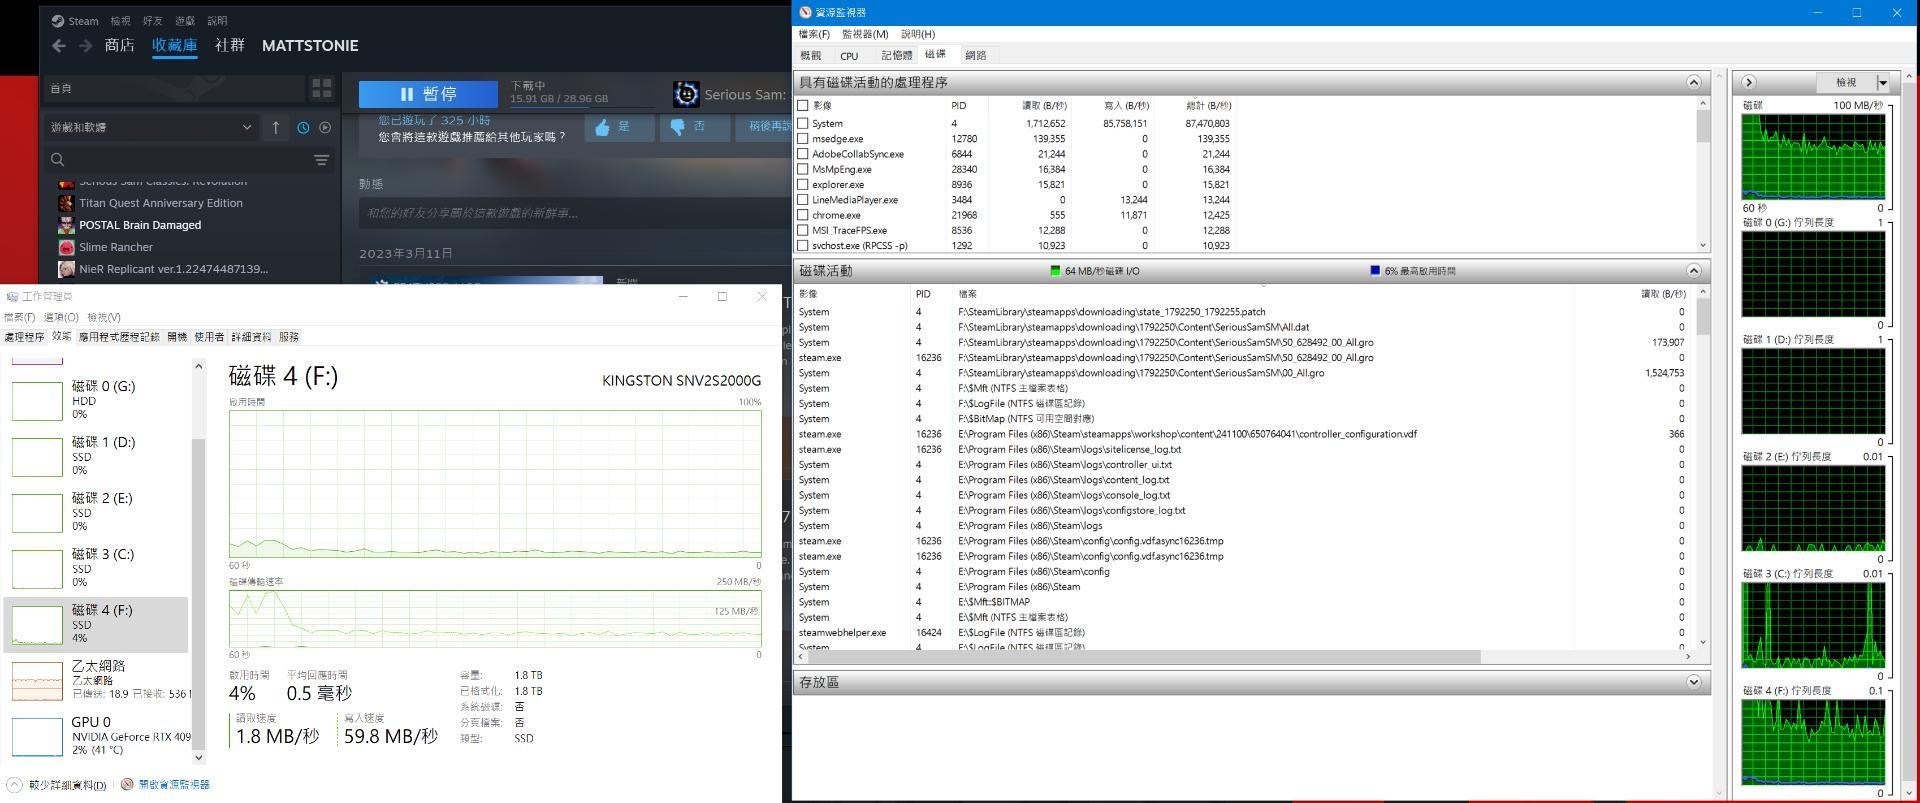Select 磁碟 2 (E:) graph in Task Manager

point(37,512)
